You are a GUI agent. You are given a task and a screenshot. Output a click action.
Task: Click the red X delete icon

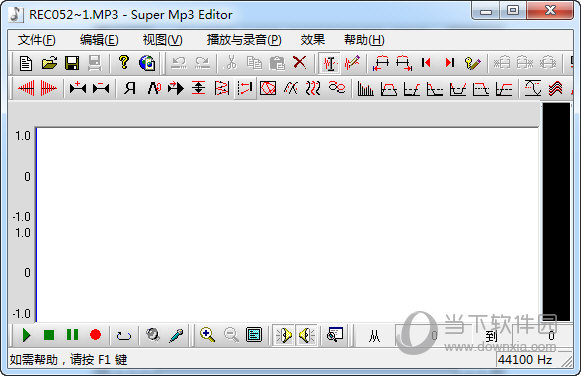pos(299,63)
